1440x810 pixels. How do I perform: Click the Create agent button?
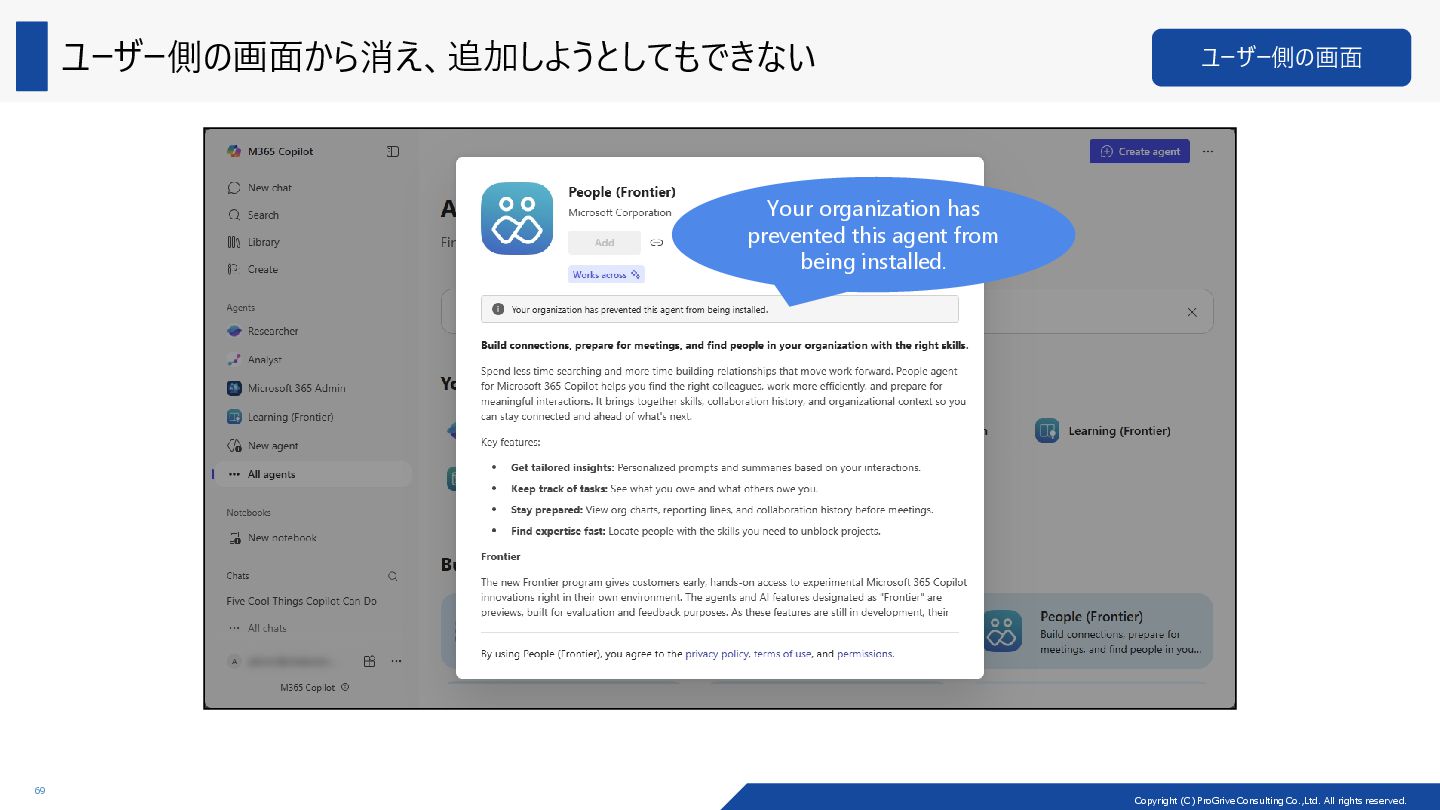(x=1140, y=151)
